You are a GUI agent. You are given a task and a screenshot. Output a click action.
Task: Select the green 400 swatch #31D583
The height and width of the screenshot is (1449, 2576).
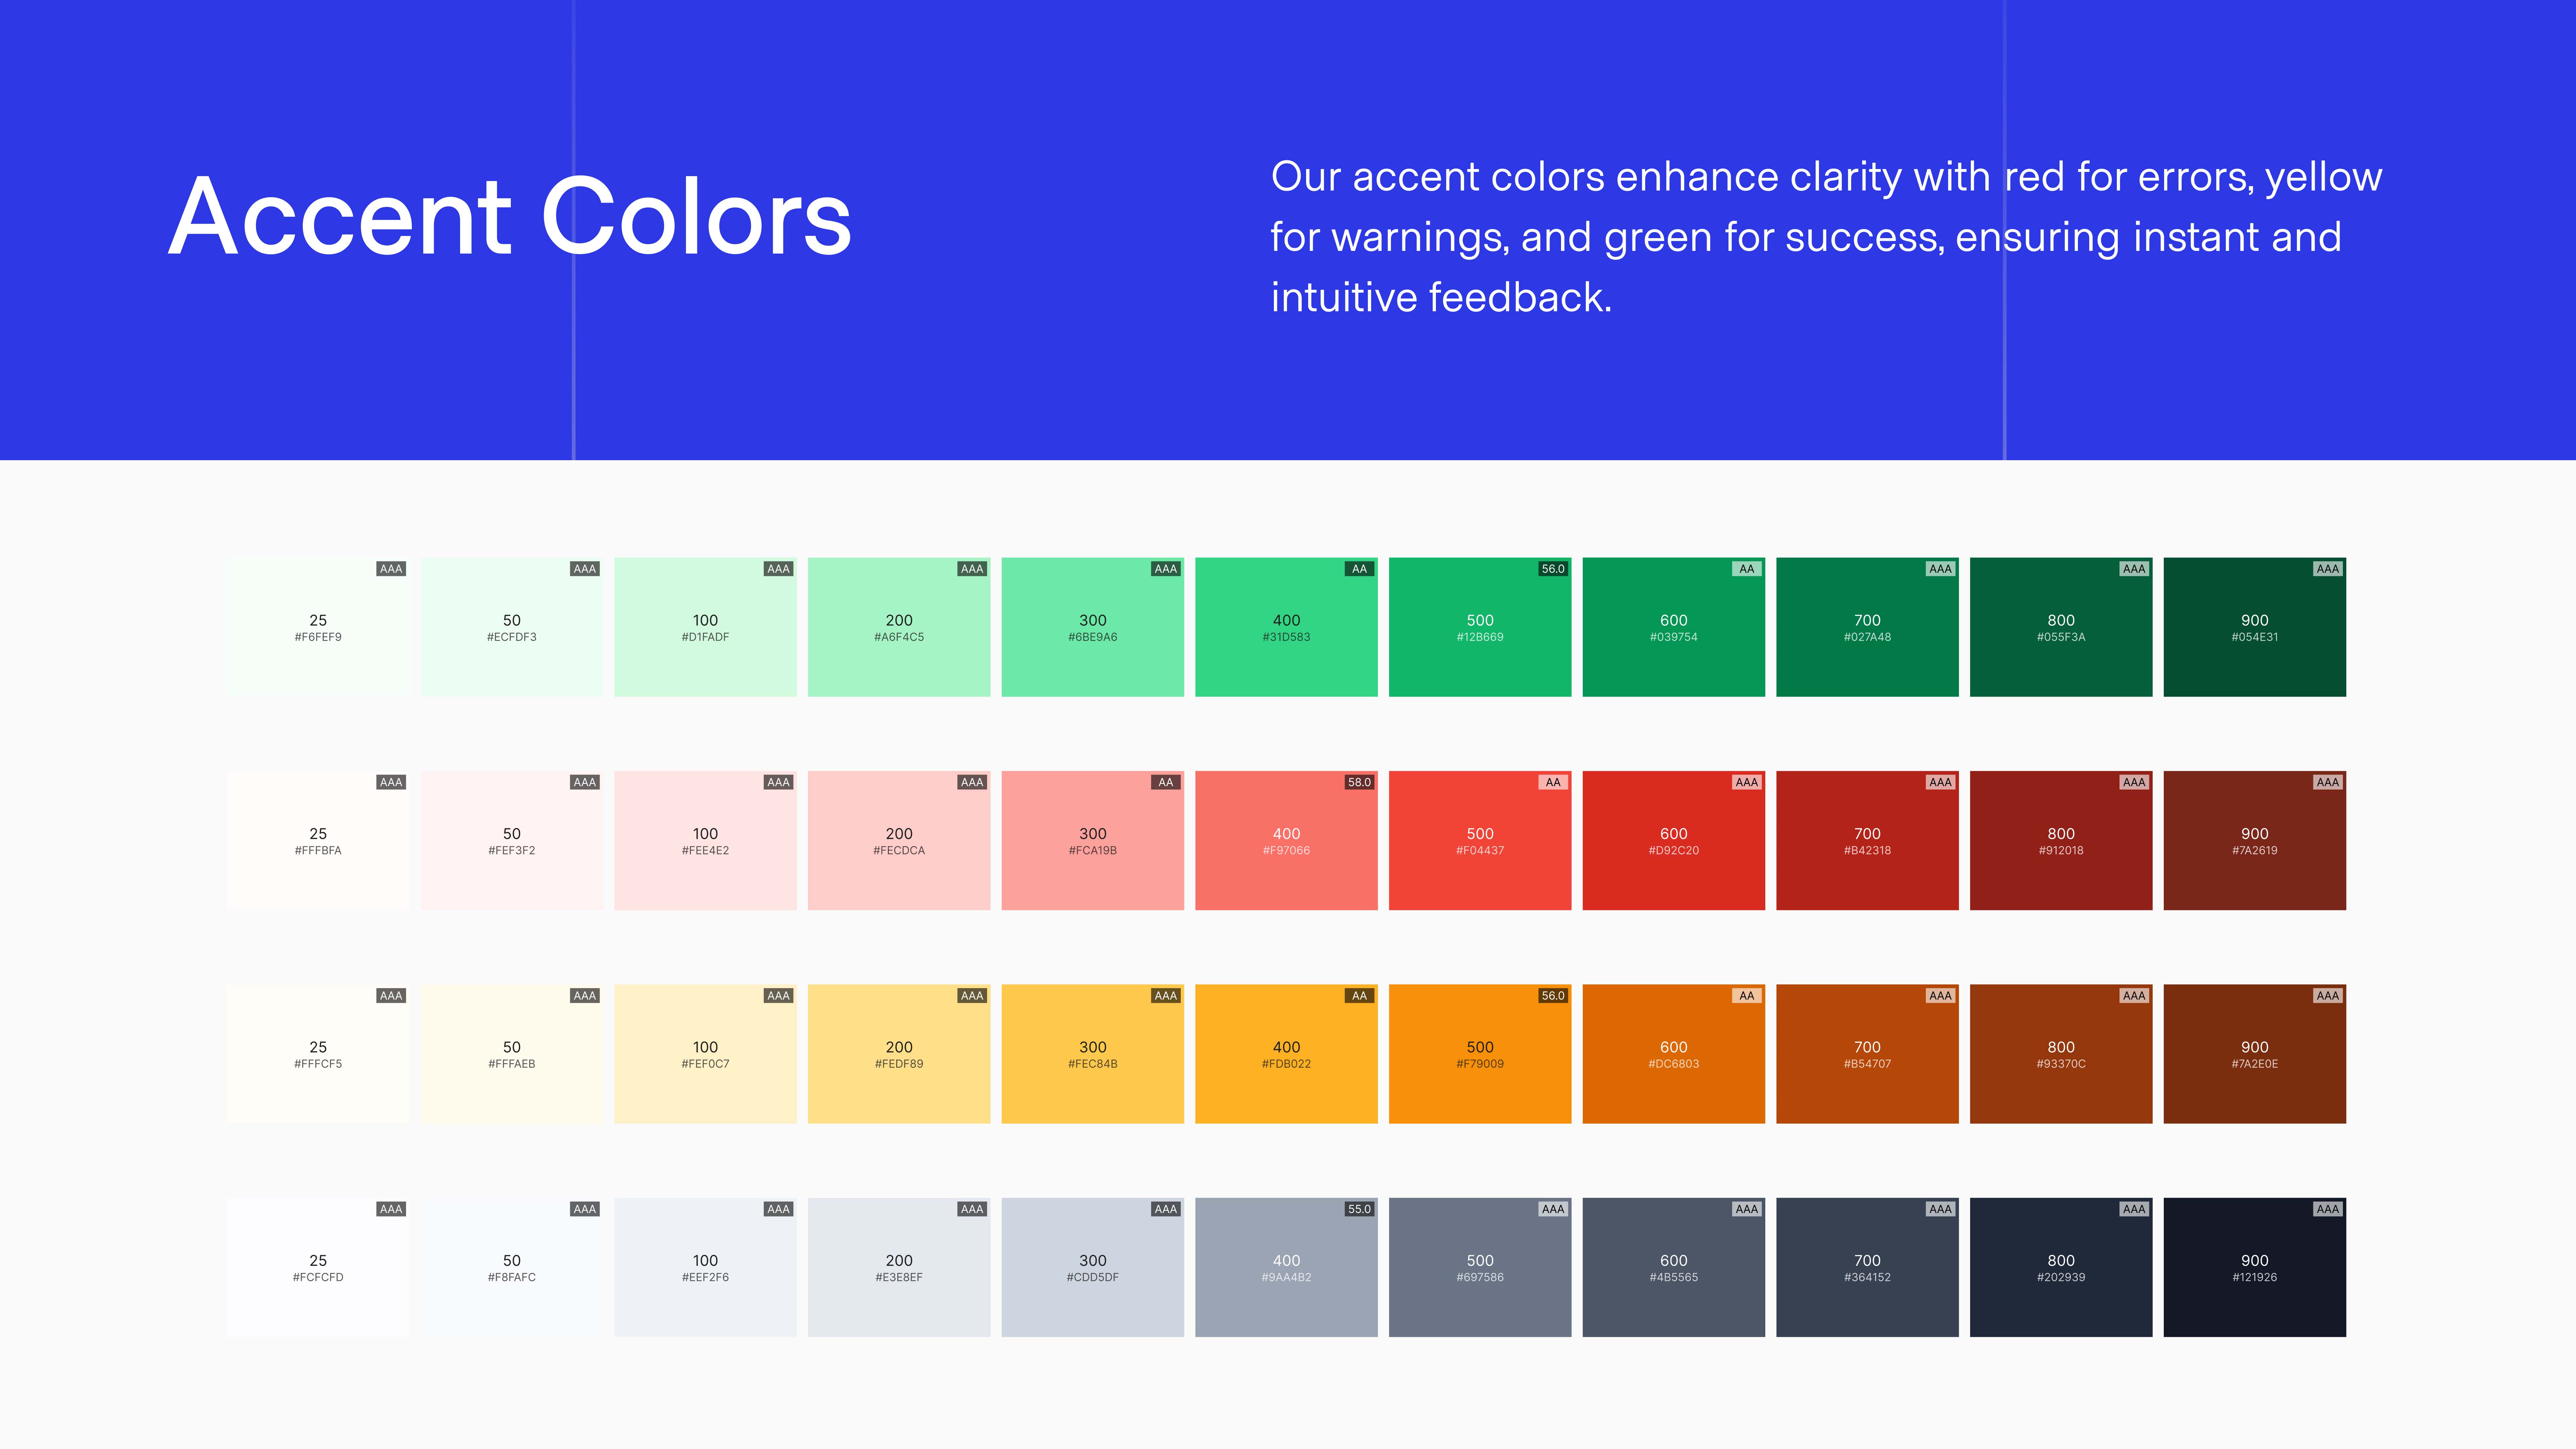coord(1286,627)
